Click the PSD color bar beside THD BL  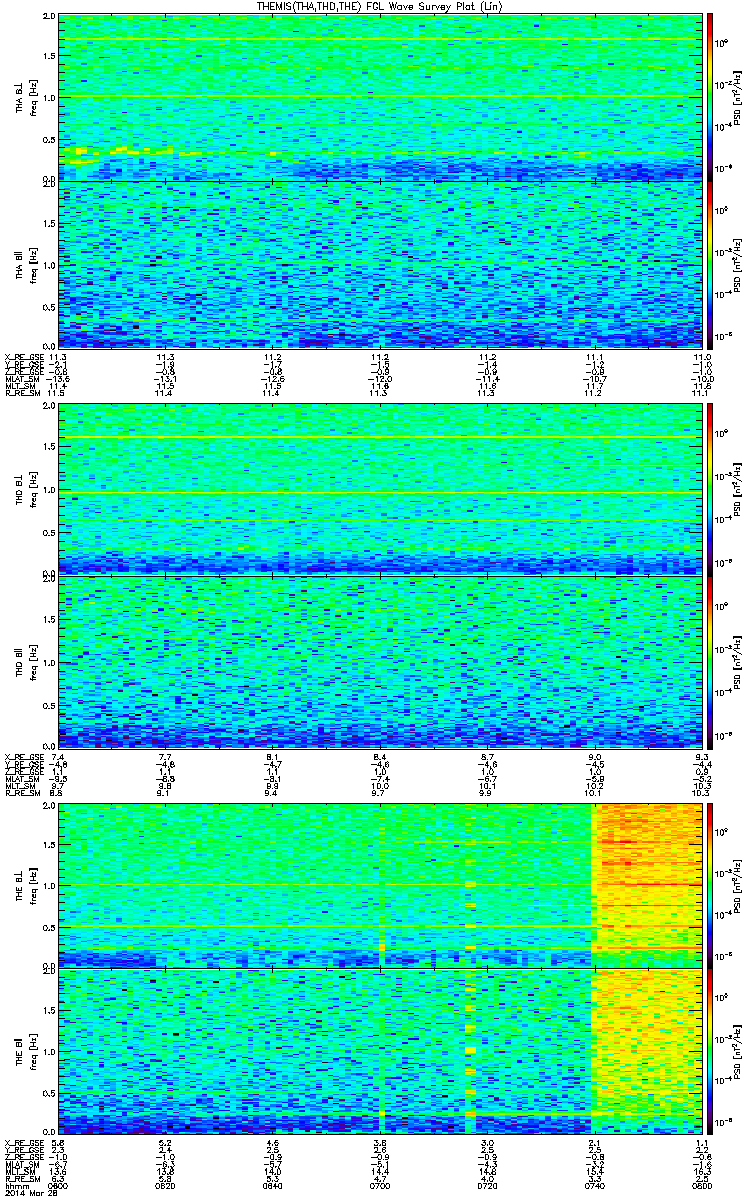pyautogui.click(x=710, y=490)
